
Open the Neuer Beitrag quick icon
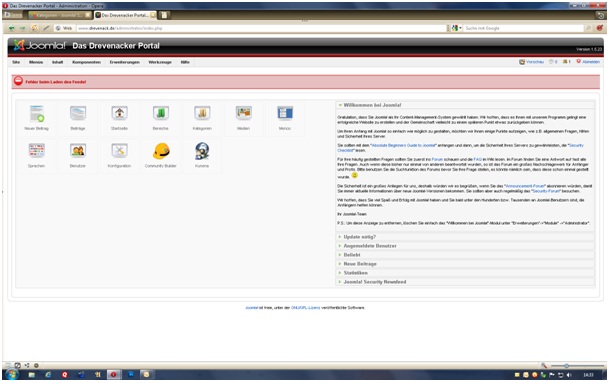(x=37, y=117)
